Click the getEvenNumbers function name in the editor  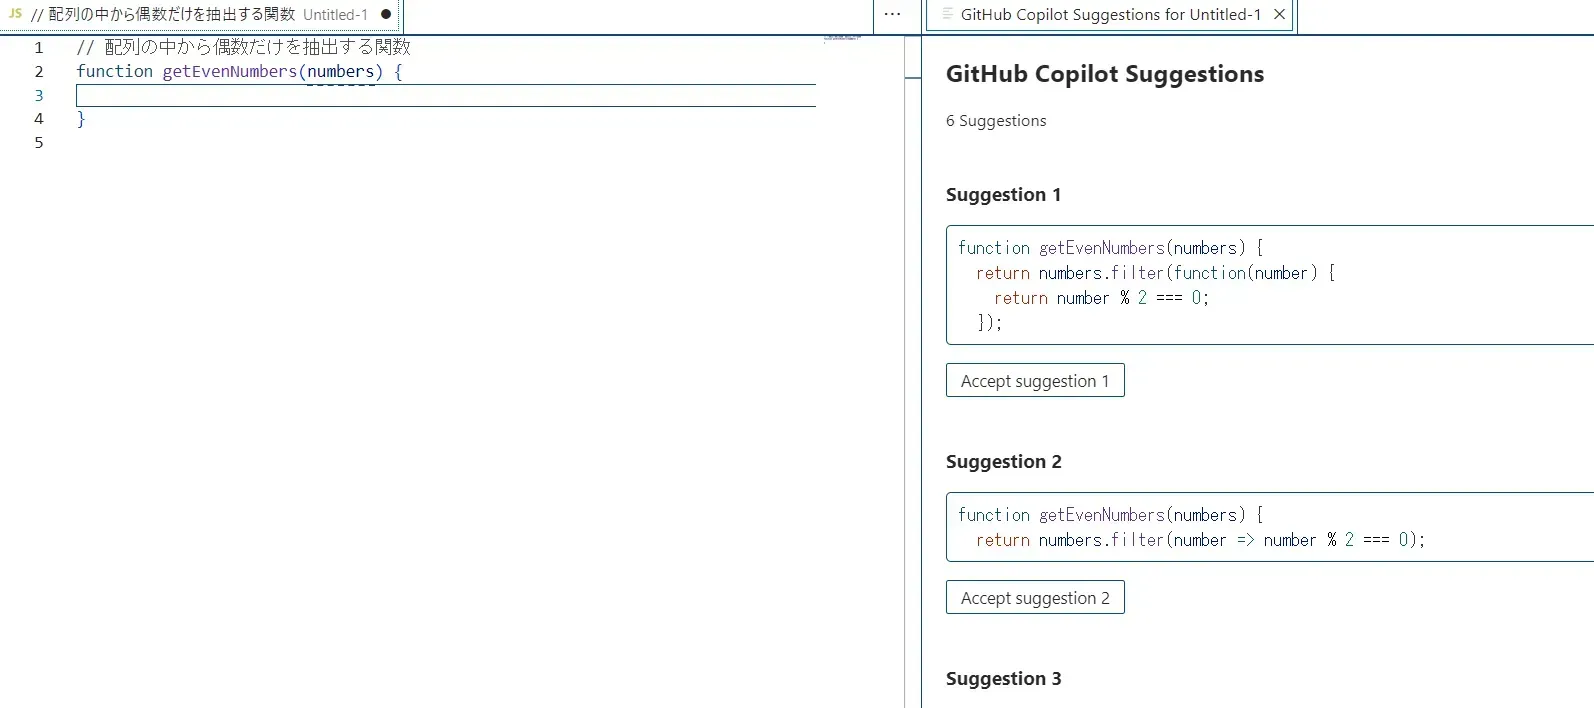click(229, 71)
